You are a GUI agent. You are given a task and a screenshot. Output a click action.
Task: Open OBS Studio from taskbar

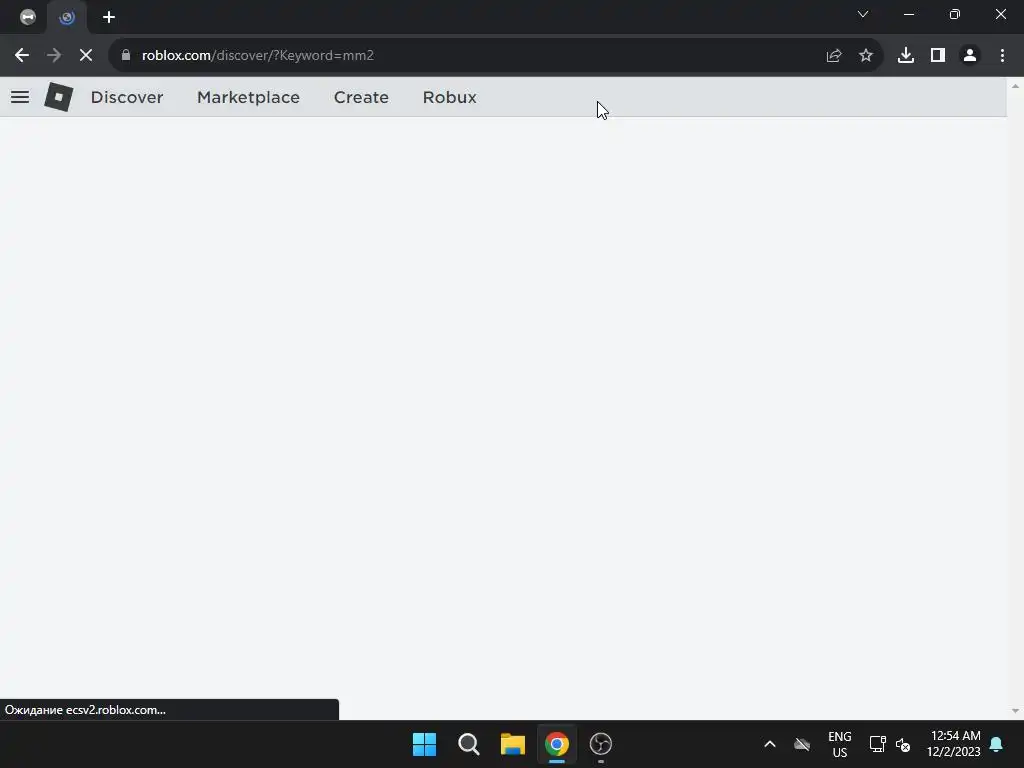click(x=601, y=744)
